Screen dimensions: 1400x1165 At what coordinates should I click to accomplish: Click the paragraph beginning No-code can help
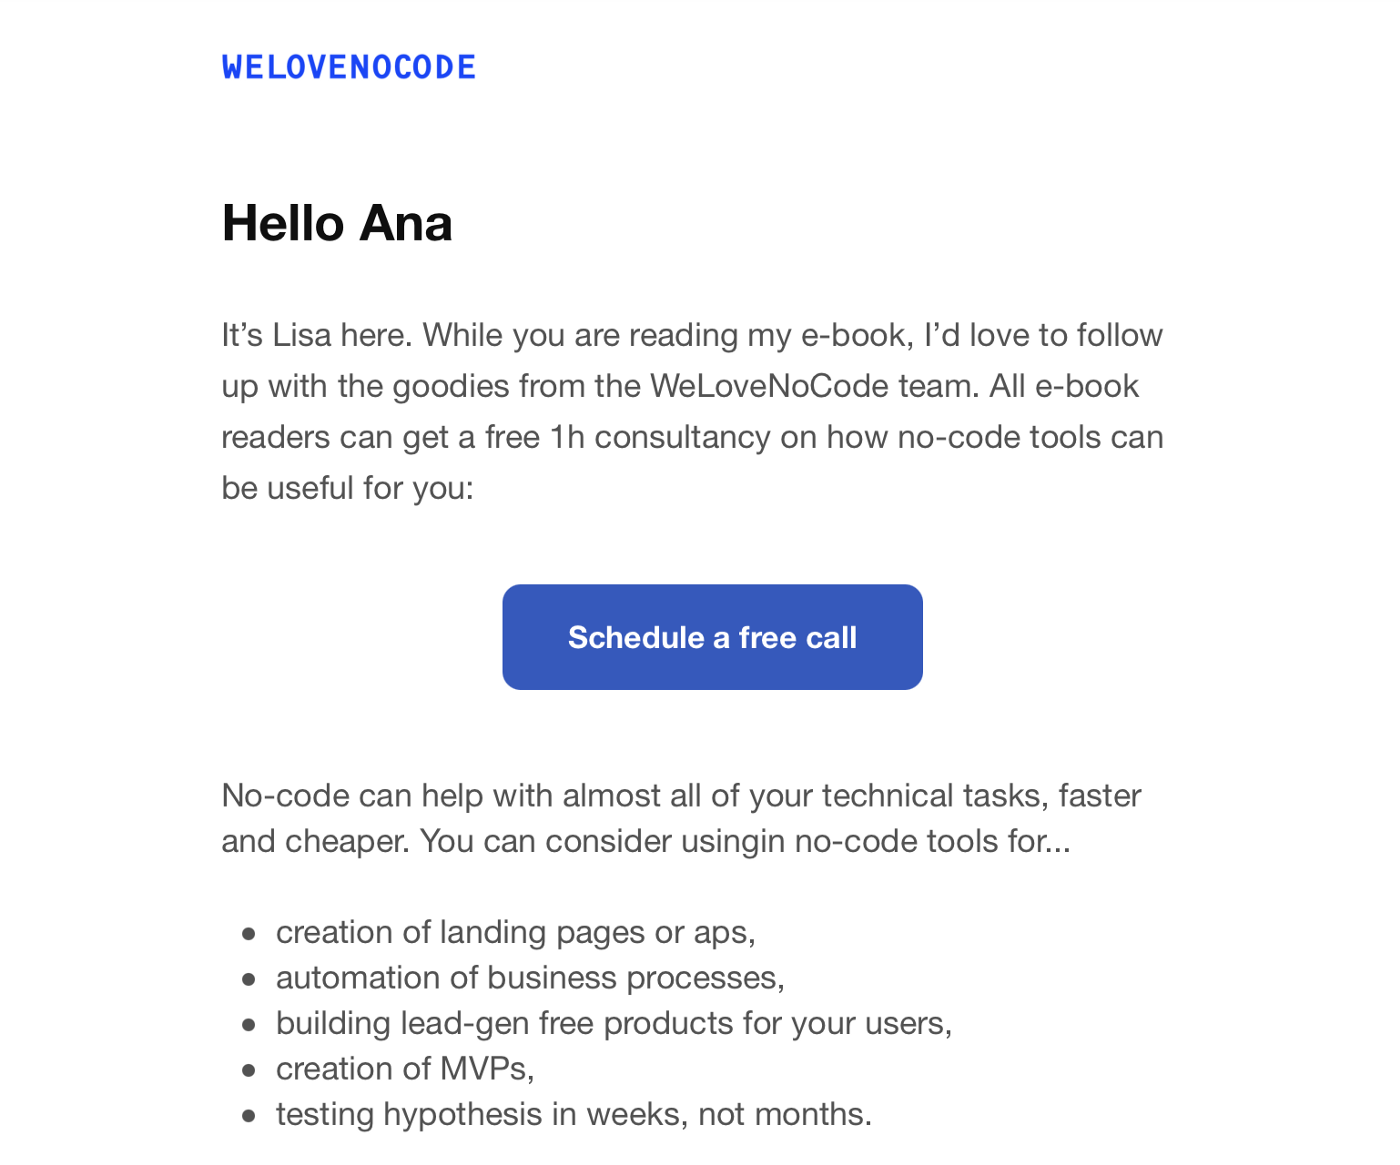point(681,818)
